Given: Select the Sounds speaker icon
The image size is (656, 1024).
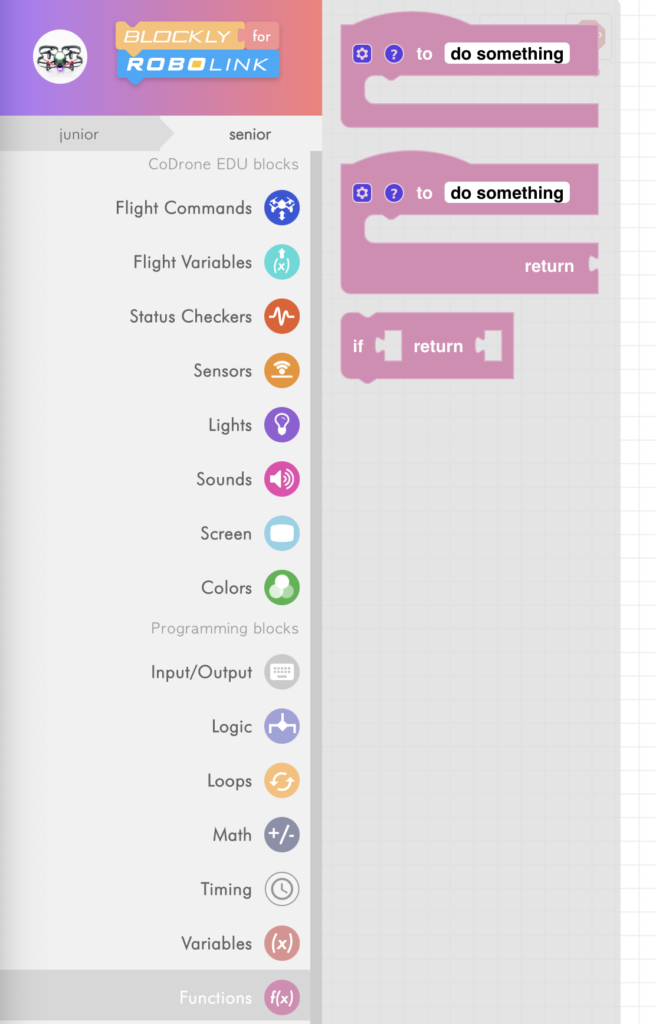Looking at the screenshot, I should [282, 479].
